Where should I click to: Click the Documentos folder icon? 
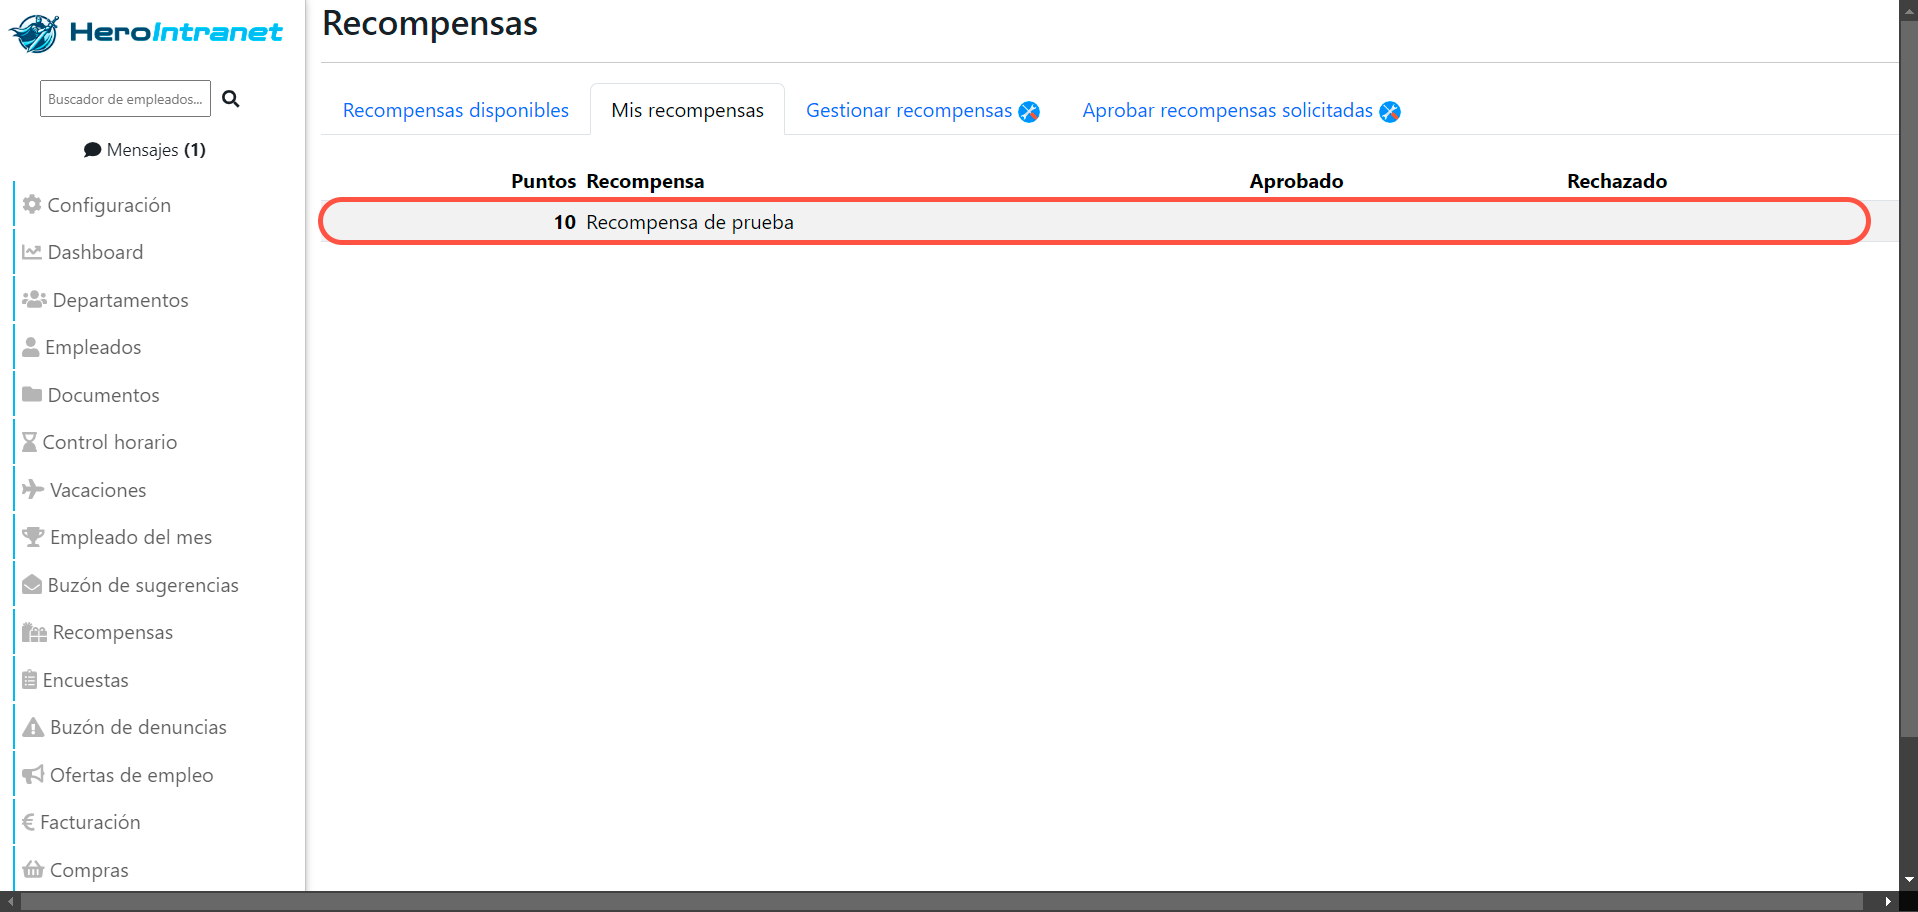[32, 394]
